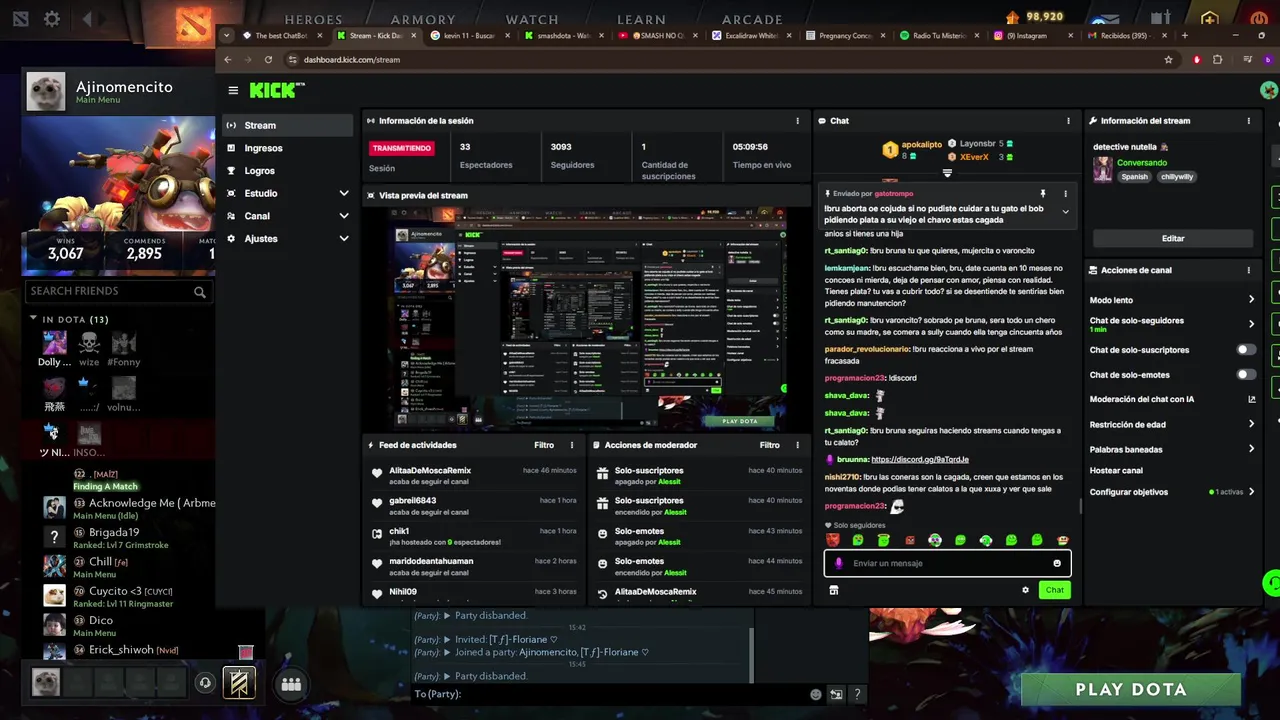Click the PLAY DOTA button
The width and height of the screenshot is (1280, 720).
coord(1131,690)
